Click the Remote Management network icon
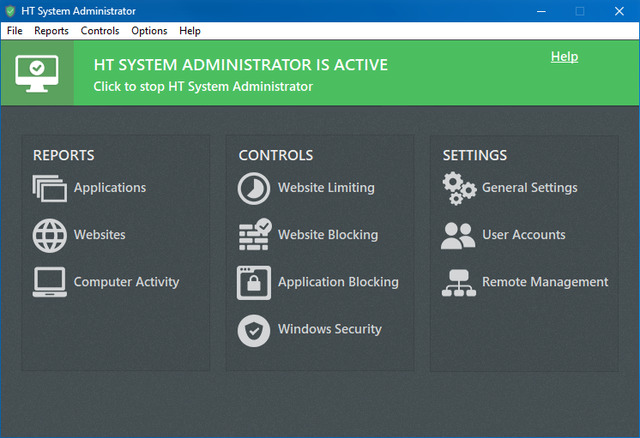640x438 pixels. pyautogui.click(x=459, y=282)
